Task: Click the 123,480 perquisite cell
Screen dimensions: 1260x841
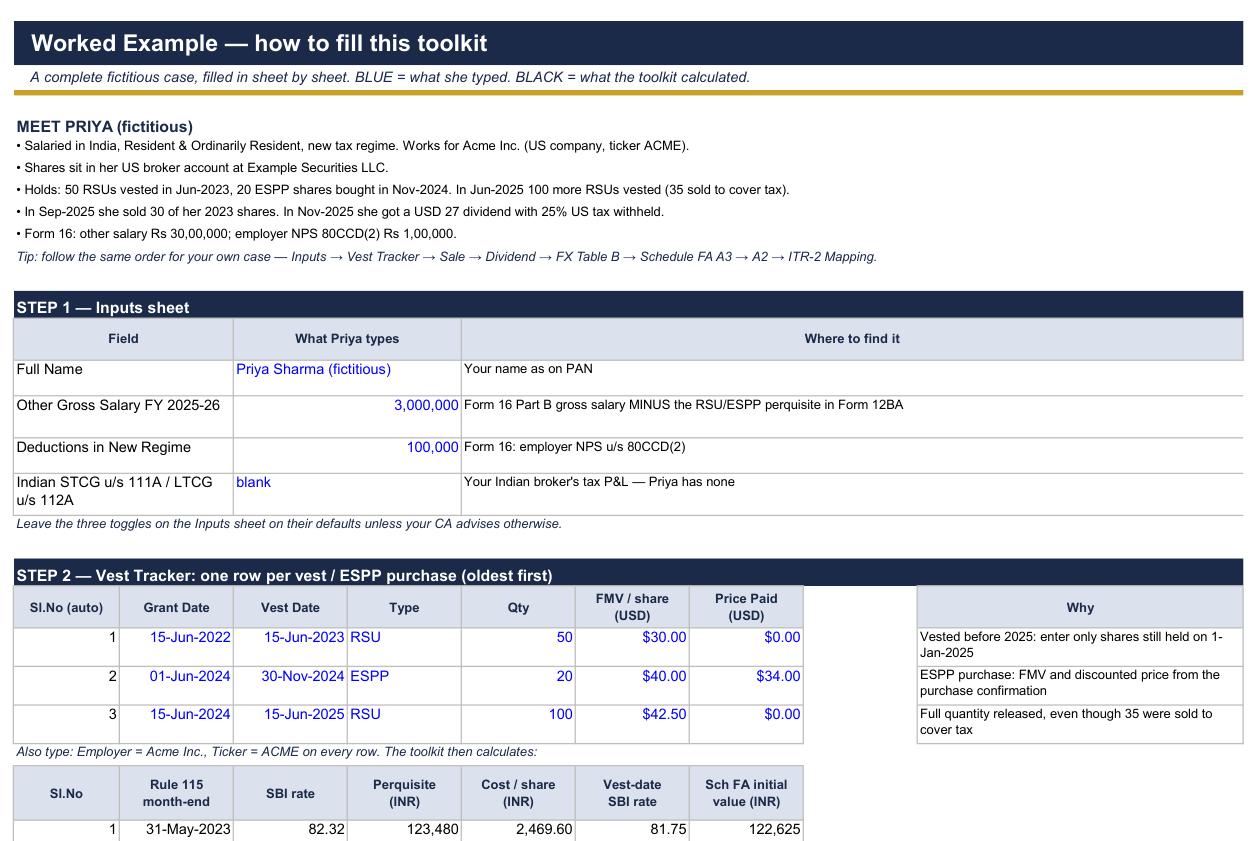Action: point(404,830)
